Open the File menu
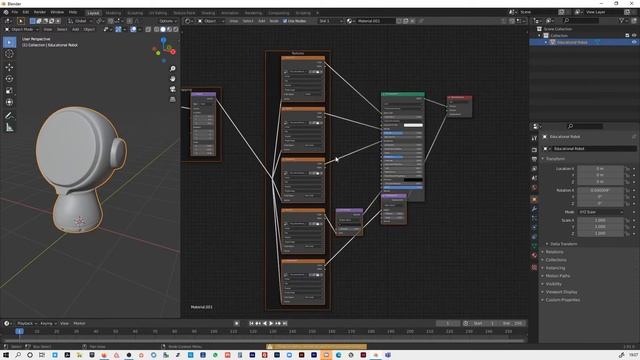The height and width of the screenshot is (360, 640). (15, 12)
